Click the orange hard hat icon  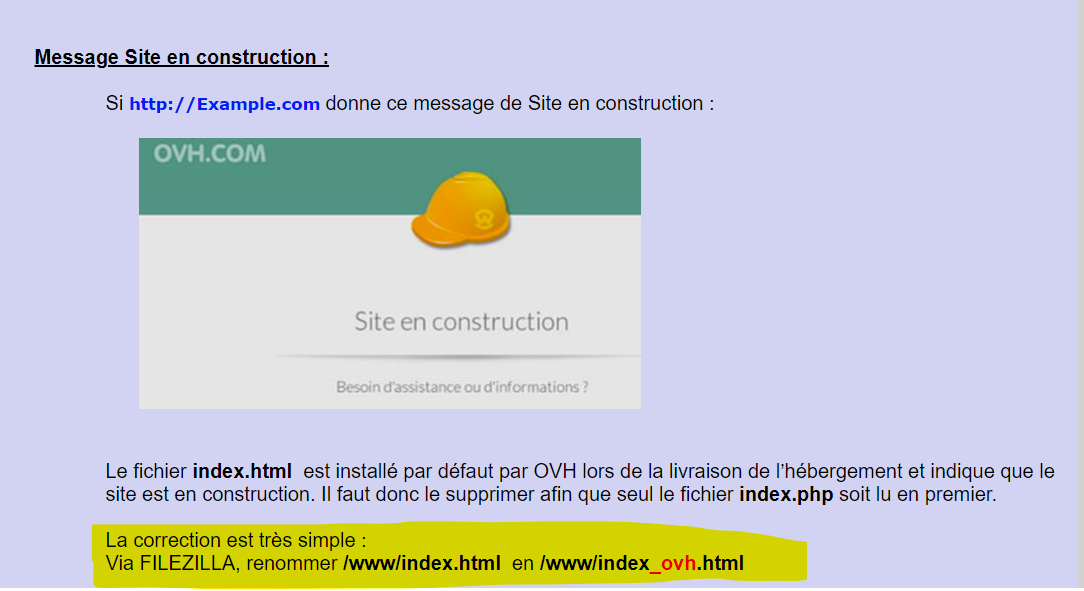coord(461,208)
